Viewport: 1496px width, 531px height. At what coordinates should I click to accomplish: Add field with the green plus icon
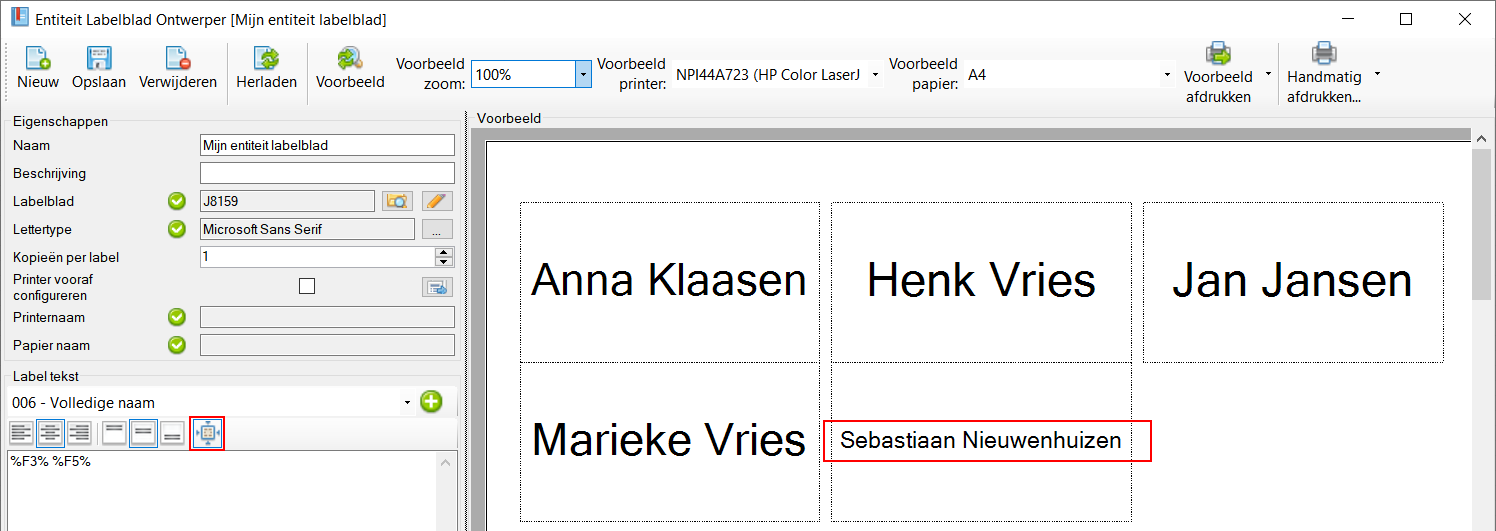431,403
